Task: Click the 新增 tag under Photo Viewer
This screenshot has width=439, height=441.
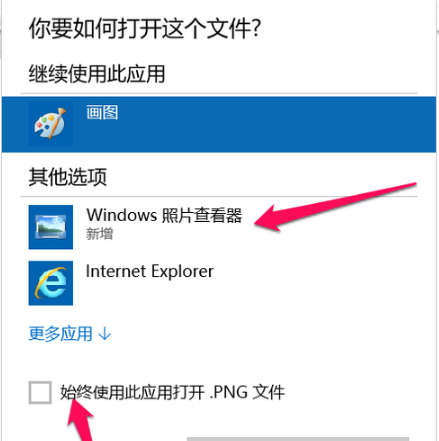Action: coord(99,234)
